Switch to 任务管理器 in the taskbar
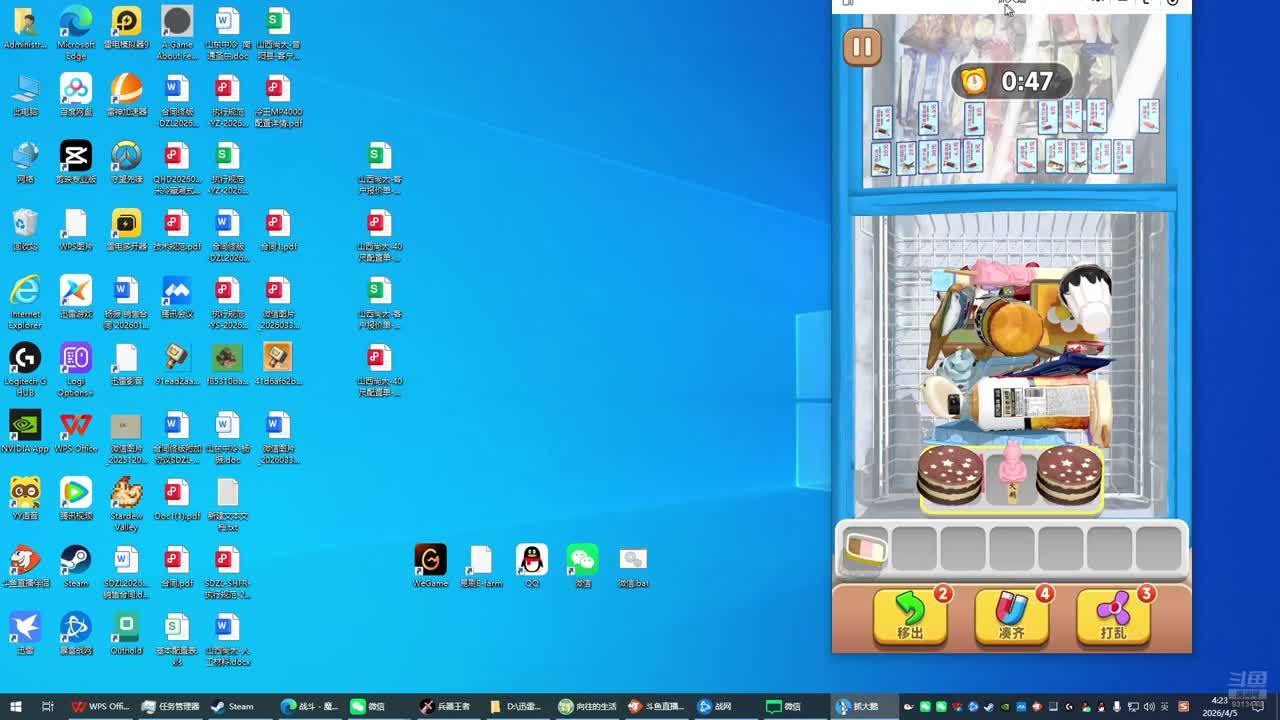The image size is (1280, 720). 171,707
